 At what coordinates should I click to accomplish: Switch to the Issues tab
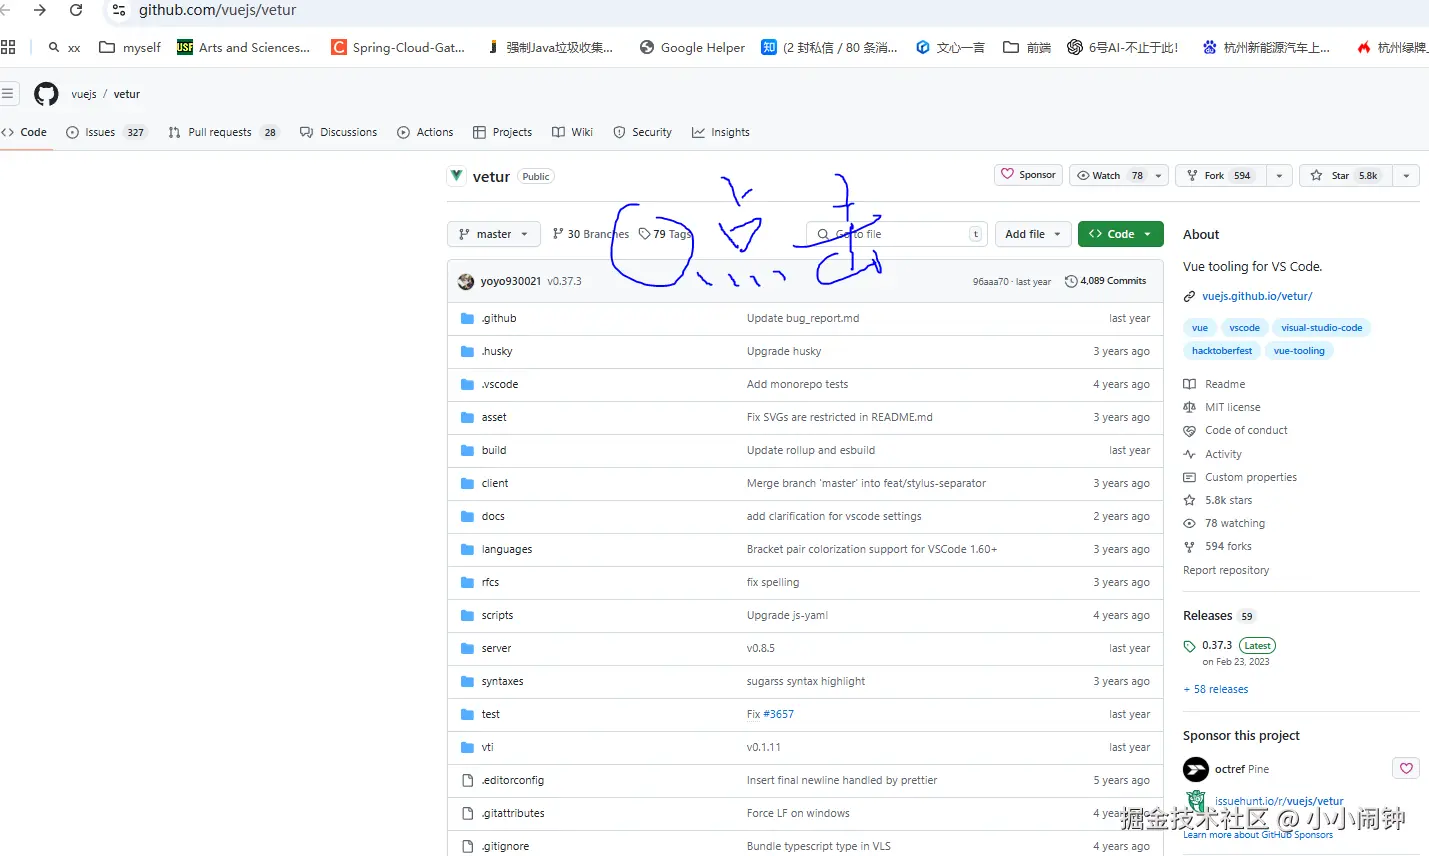pyautogui.click(x=106, y=132)
